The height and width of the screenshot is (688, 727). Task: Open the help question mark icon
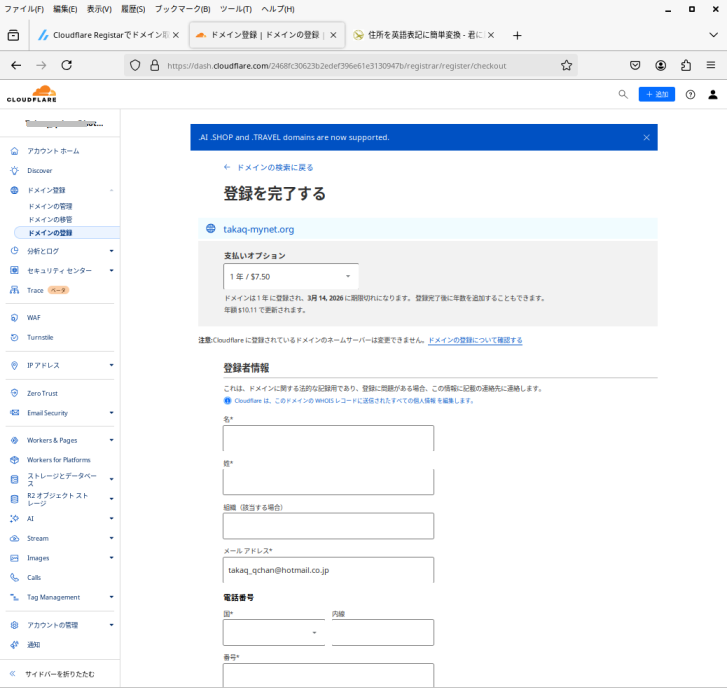click(x=690, y=95)
